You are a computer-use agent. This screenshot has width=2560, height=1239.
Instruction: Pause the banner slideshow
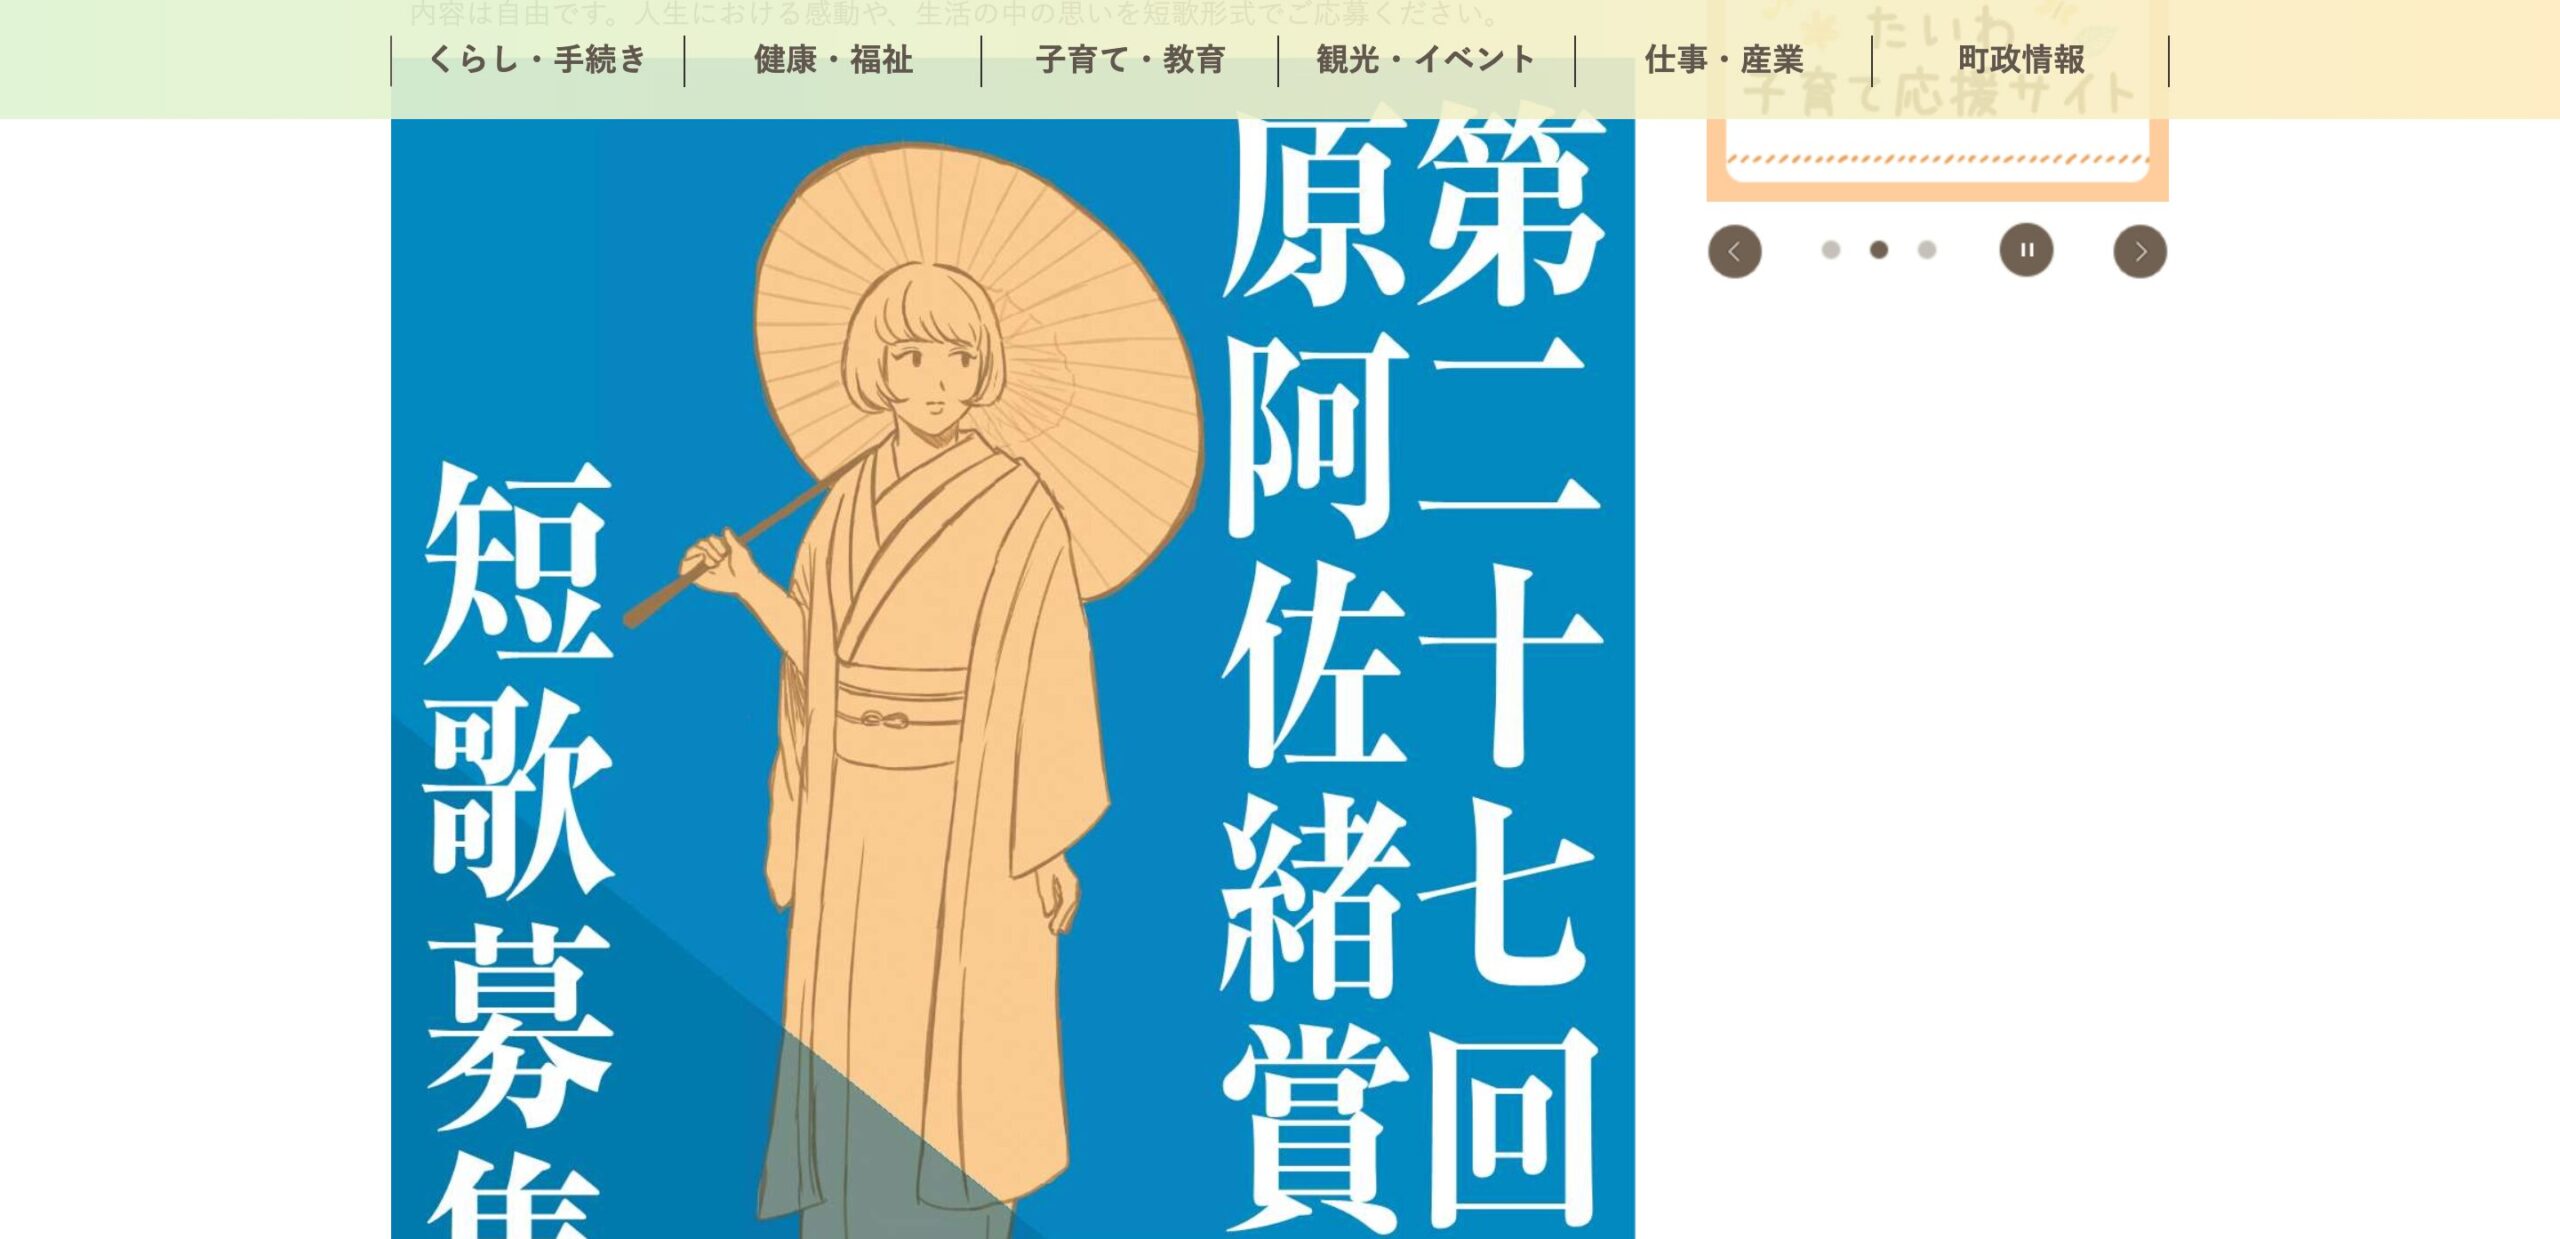click(2026, 250)
